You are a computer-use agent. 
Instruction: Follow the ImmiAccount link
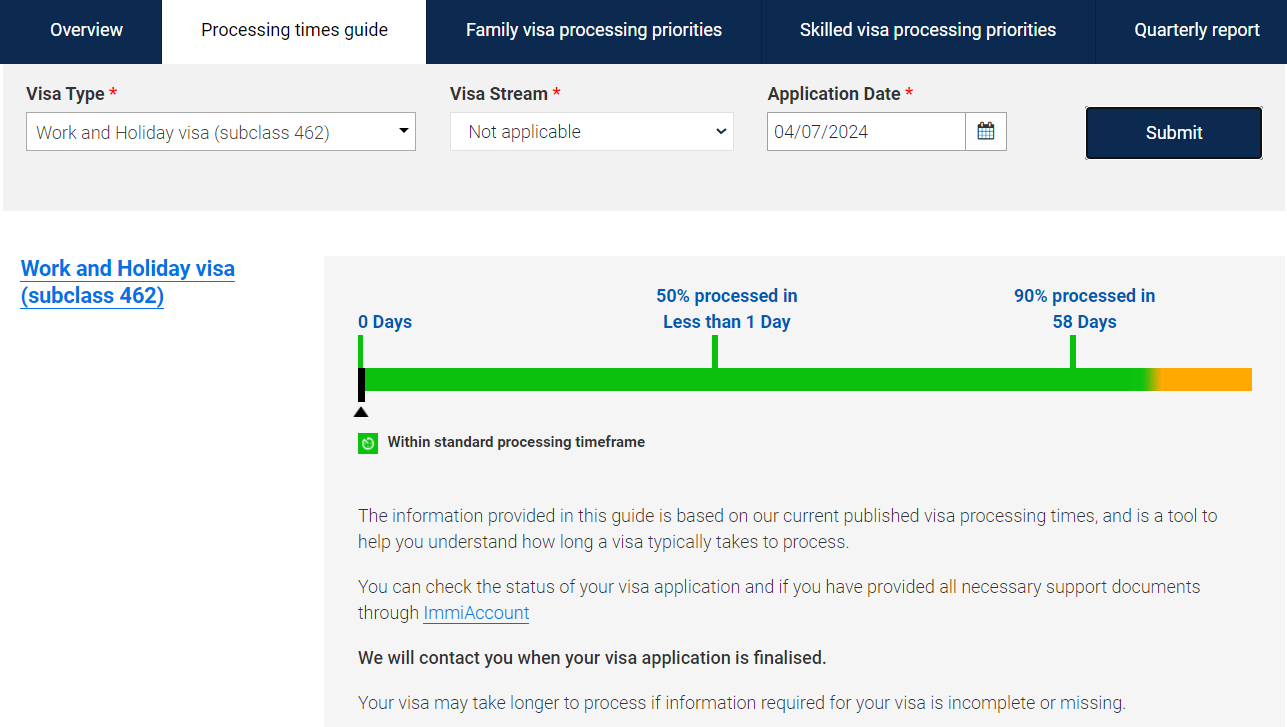pyautogui.click(x=476, y=613)
